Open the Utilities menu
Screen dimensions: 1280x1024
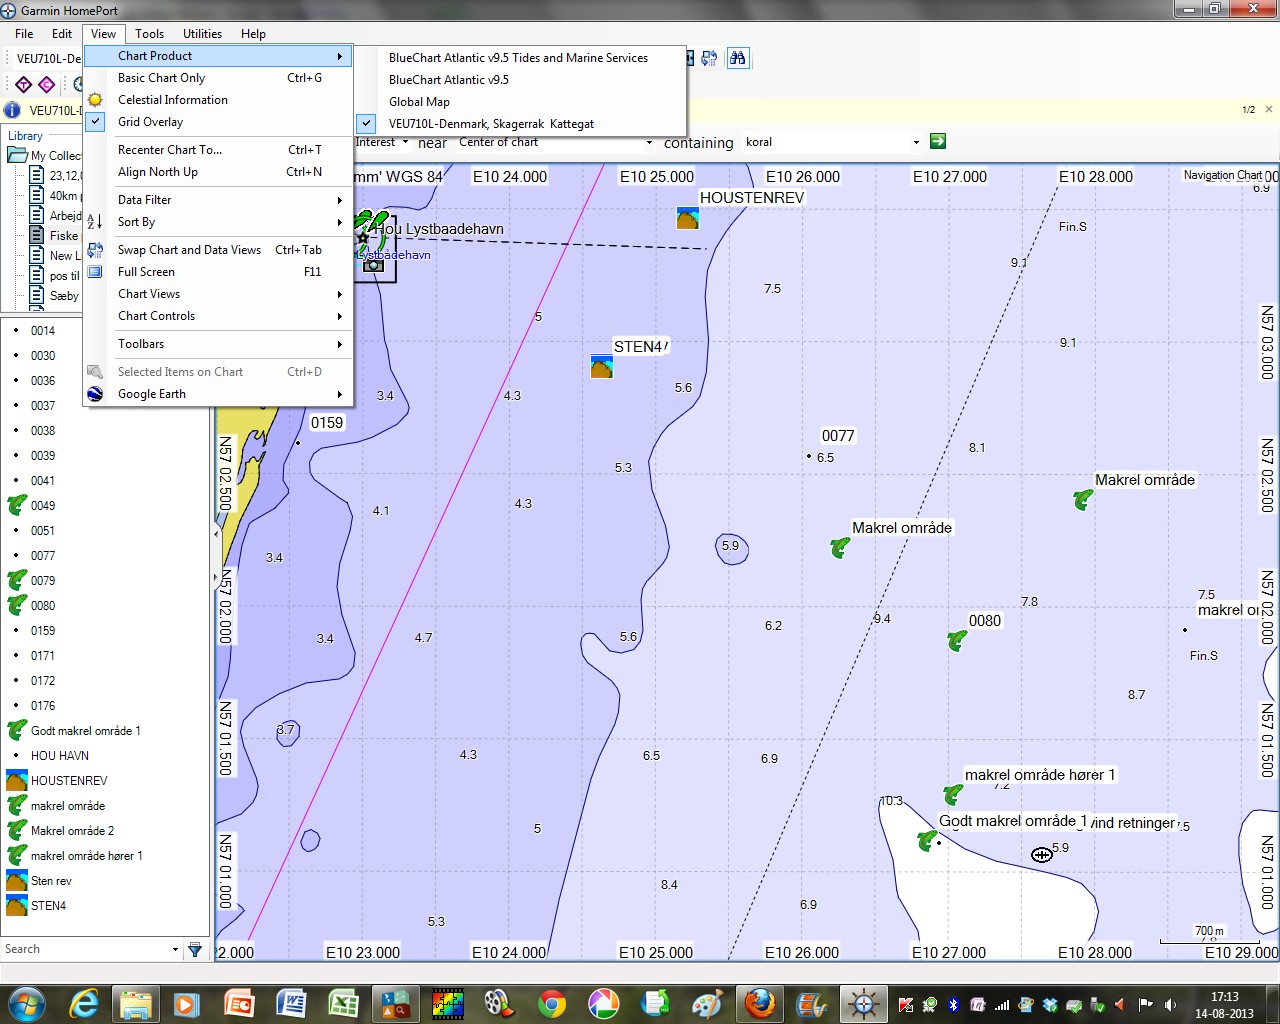(202, 33)
